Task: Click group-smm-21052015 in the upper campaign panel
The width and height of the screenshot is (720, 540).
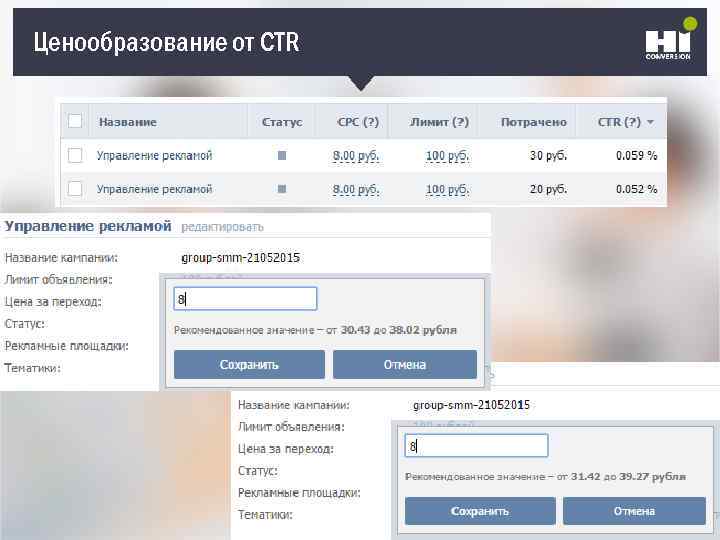Action: 241,258
